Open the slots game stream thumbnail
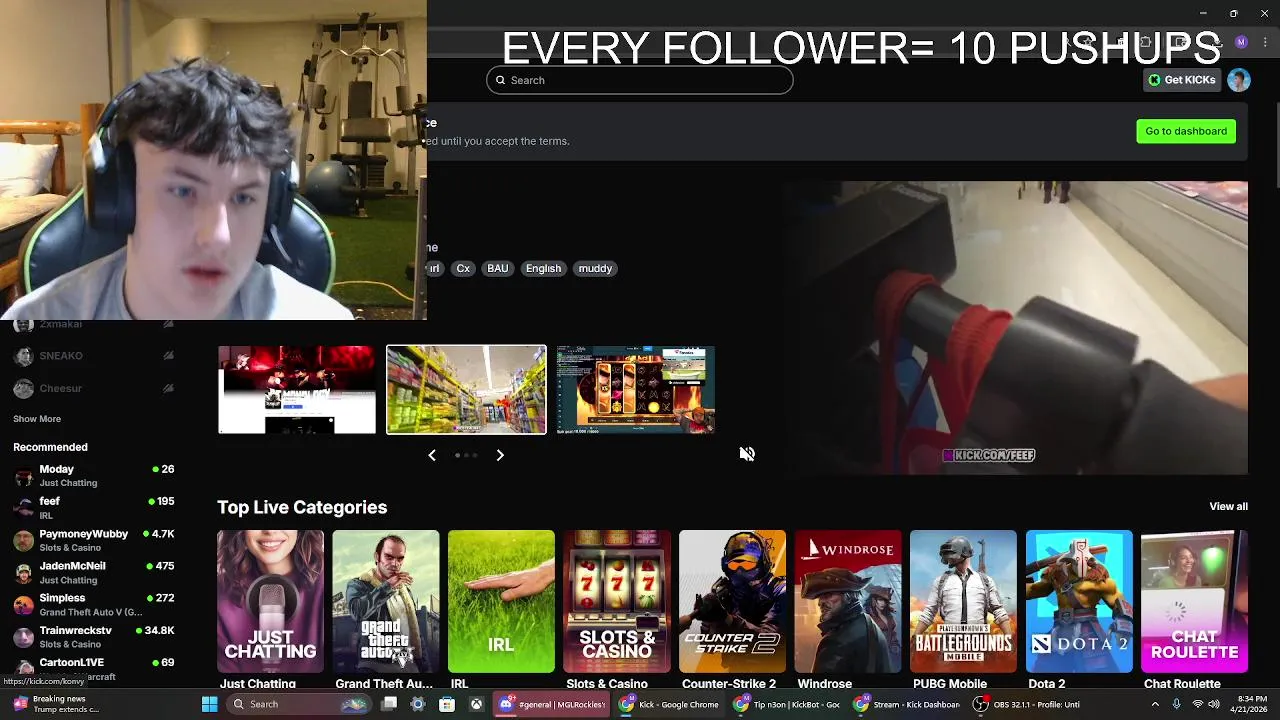 636,390
